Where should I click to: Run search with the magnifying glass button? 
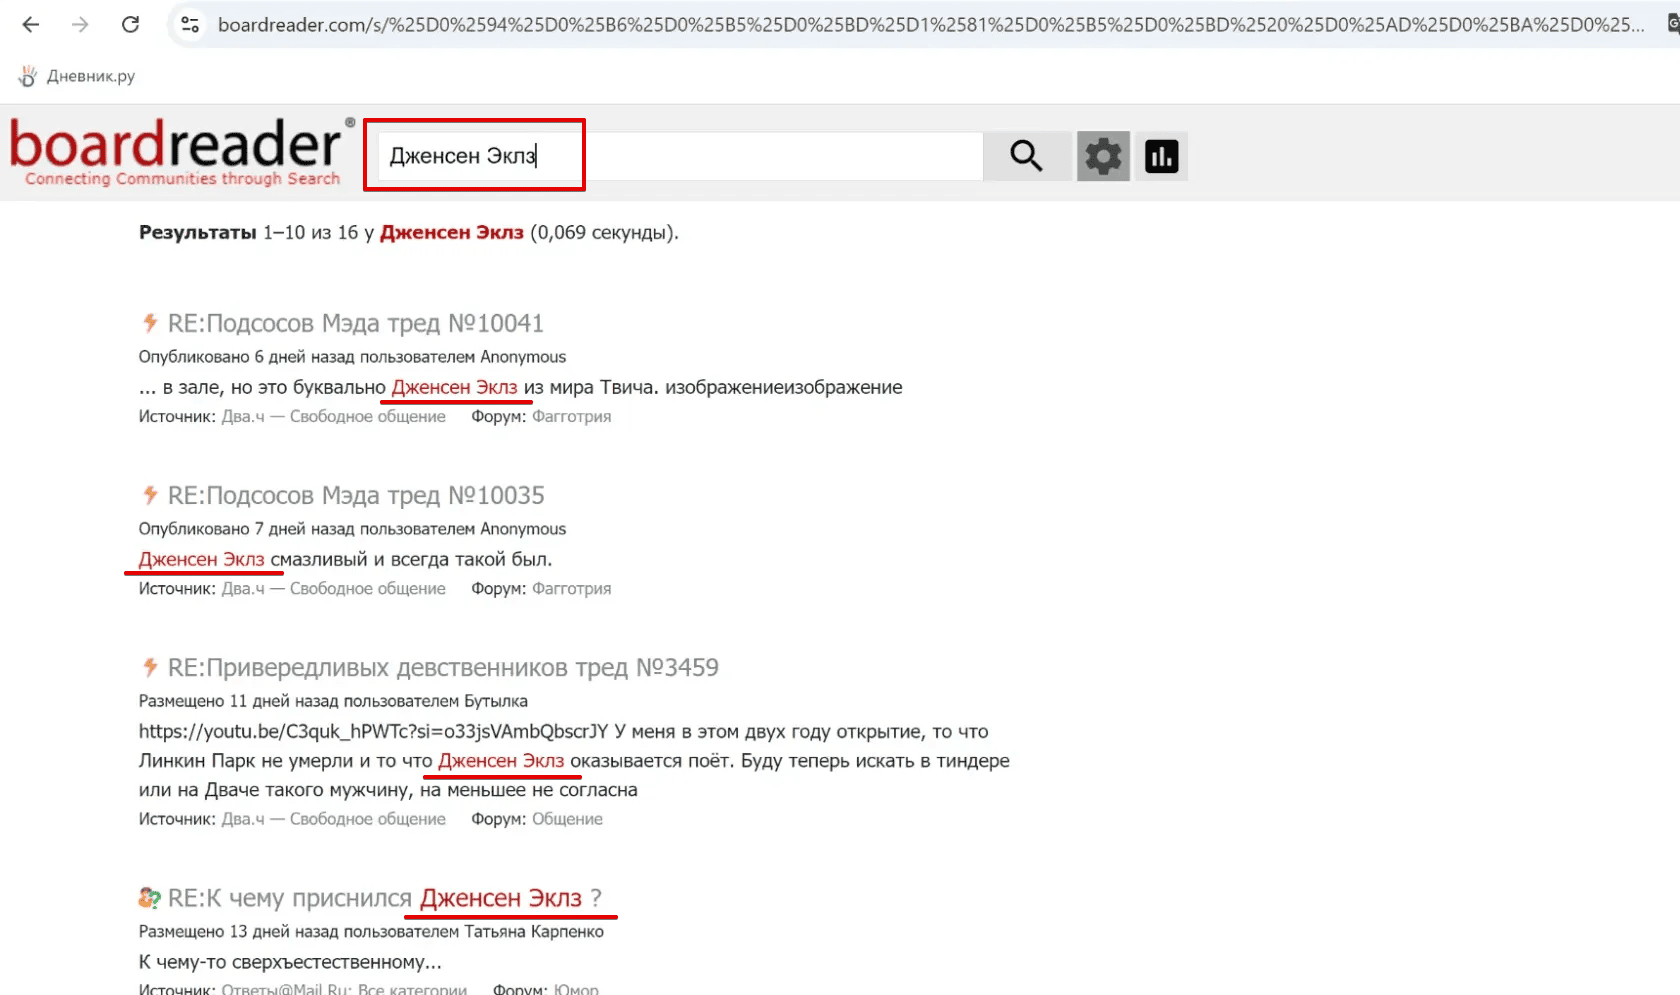pyautogui.click(x=1026, y=156)
